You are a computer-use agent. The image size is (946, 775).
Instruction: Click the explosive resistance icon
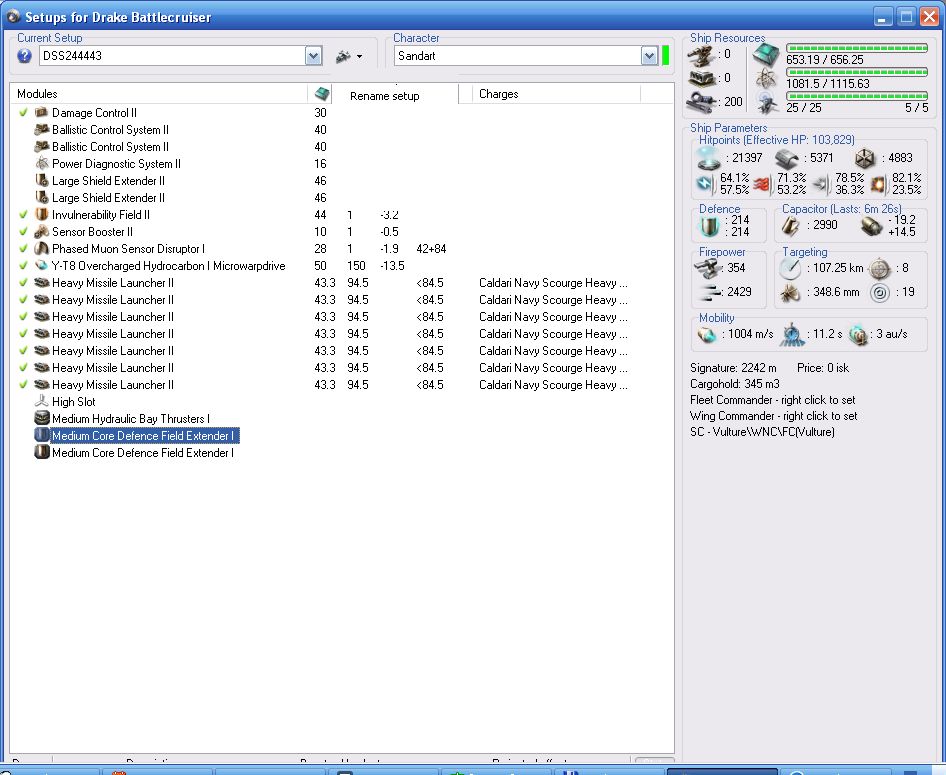coord(878,184)
